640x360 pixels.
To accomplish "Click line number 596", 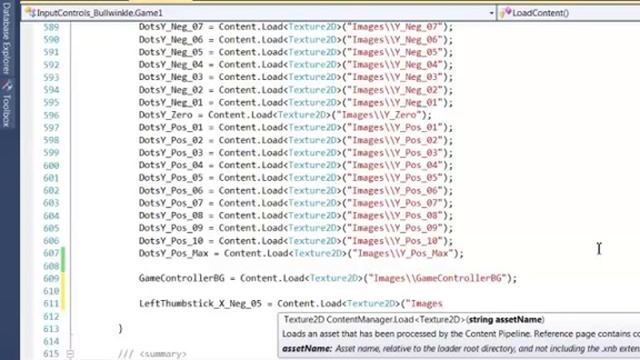I will click(x=51, y=115).
